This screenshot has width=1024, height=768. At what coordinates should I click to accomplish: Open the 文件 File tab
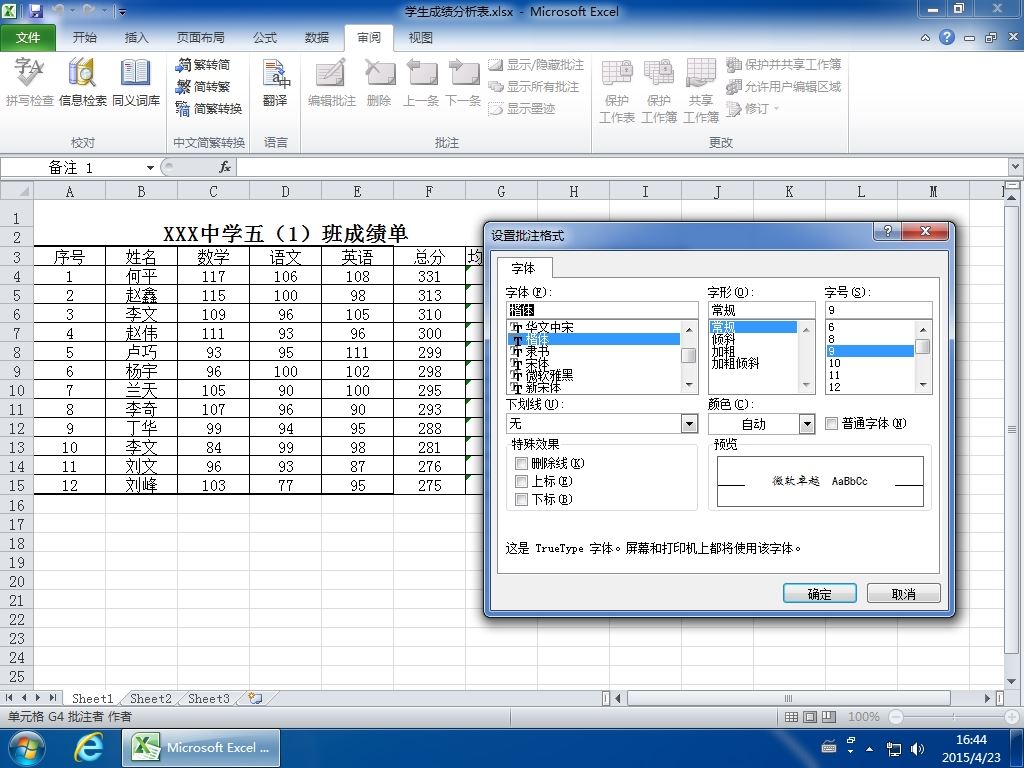coord(28,38)
